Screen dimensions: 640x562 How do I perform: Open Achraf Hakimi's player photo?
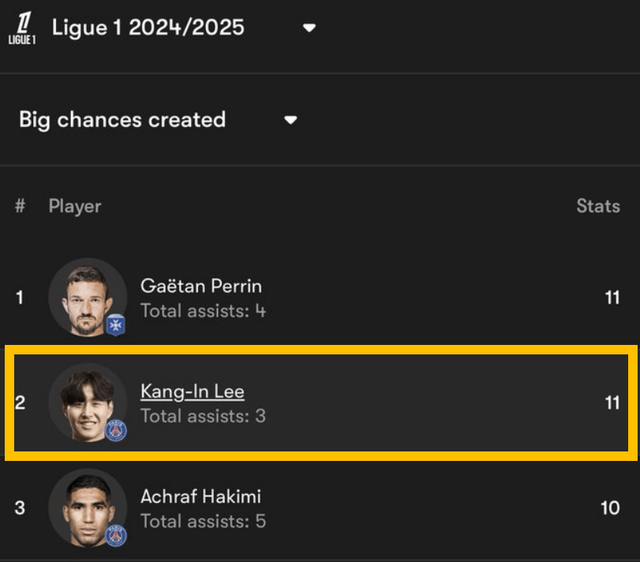coord(85,507)
